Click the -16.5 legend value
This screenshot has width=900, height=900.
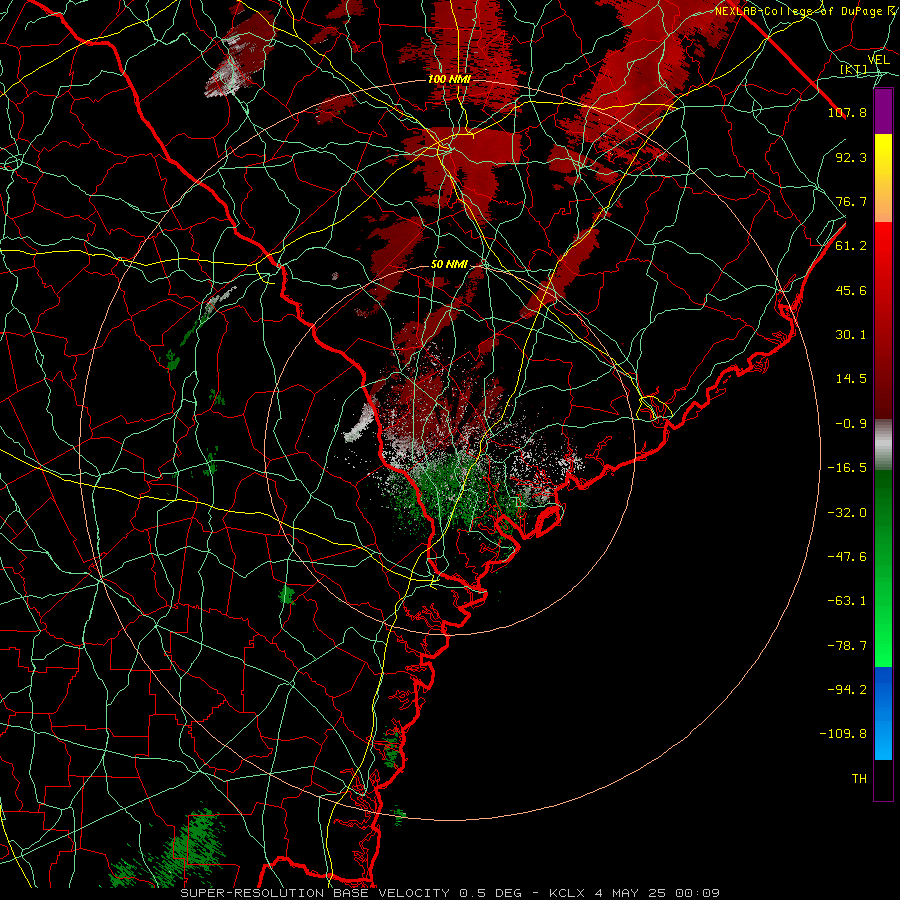[847, 468]
